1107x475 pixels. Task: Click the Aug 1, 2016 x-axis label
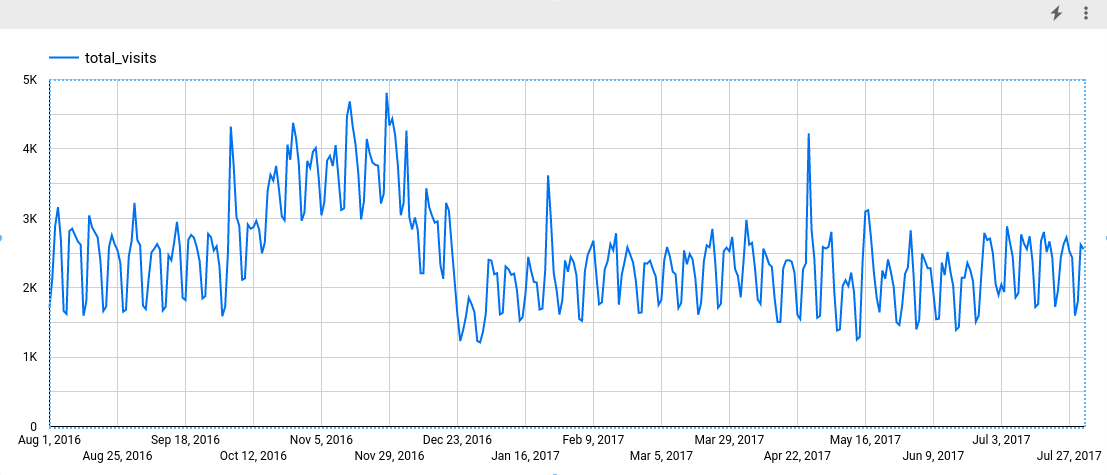coord(49,439)
